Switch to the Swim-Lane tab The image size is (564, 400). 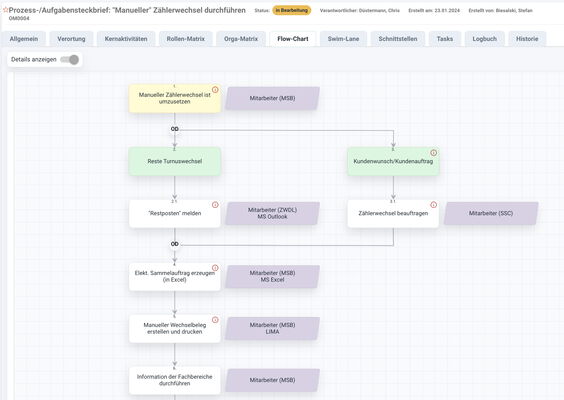[x=344, y=39]
